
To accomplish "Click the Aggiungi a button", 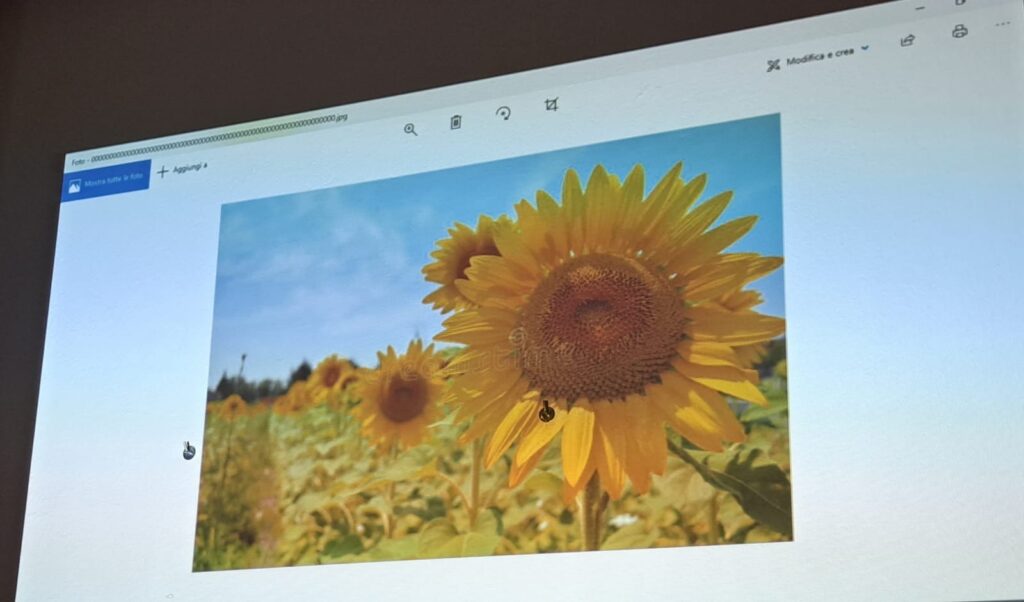I will (189, 168).
